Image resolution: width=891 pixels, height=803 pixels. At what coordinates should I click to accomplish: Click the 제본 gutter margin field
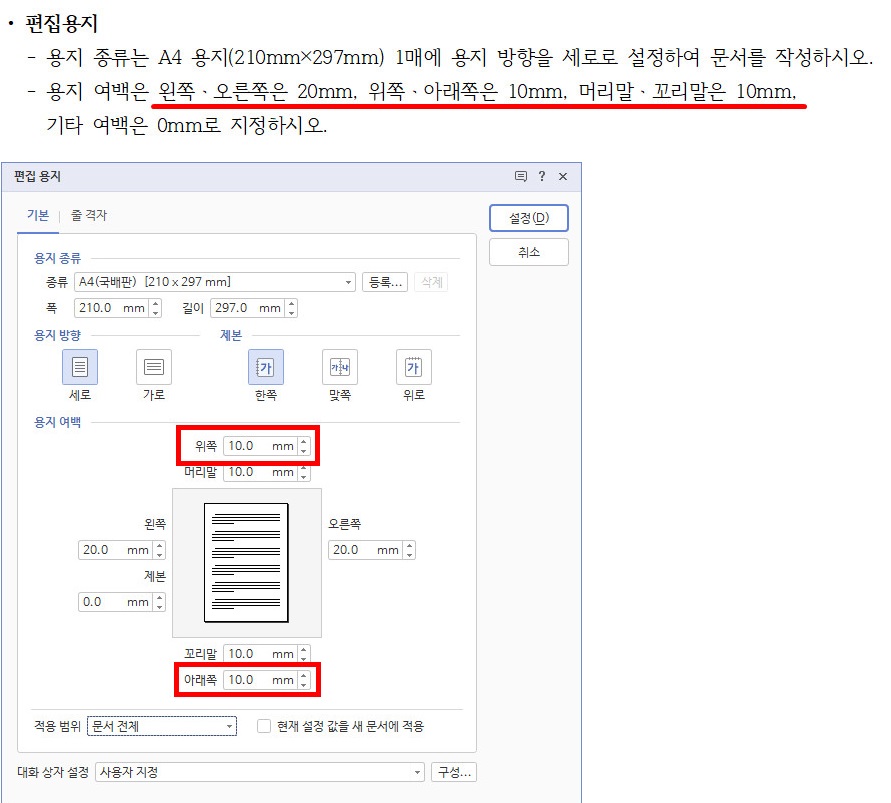point(116,602)
